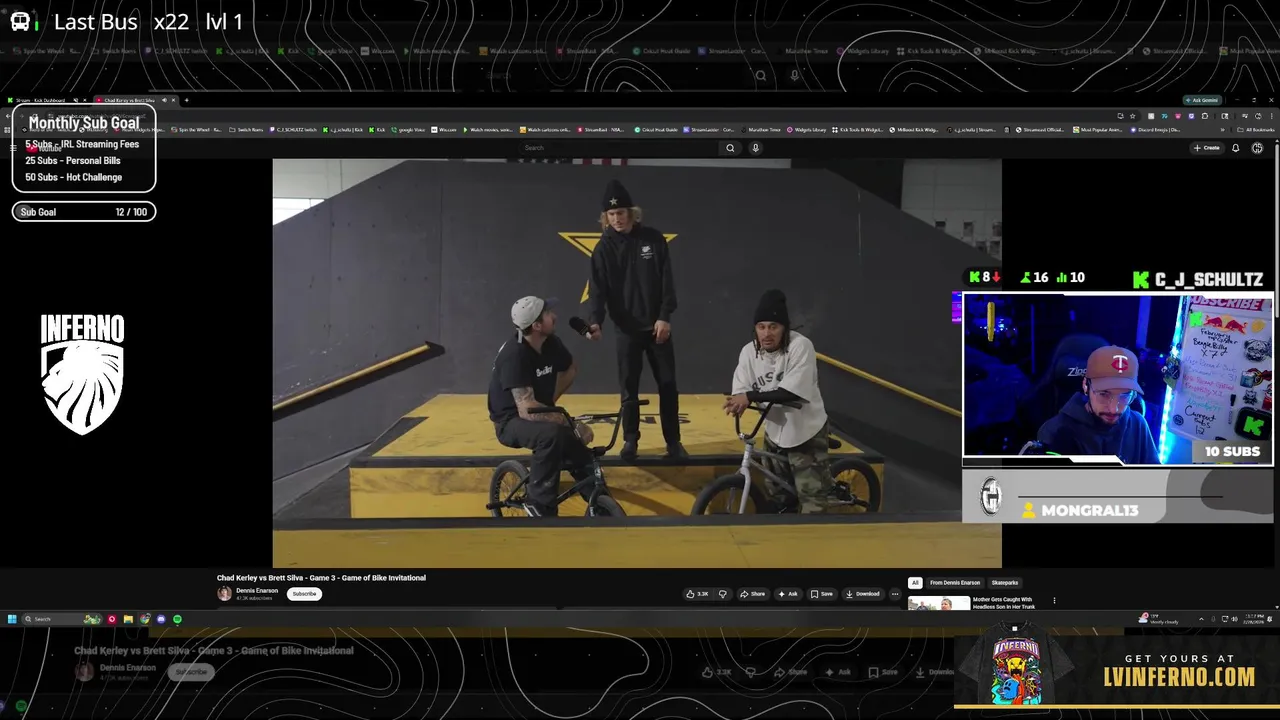Open a new browser tab

pos(186,100)
